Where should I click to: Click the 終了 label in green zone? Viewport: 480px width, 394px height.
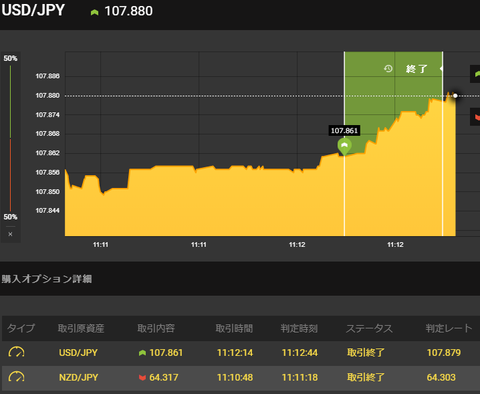point(416,69)
